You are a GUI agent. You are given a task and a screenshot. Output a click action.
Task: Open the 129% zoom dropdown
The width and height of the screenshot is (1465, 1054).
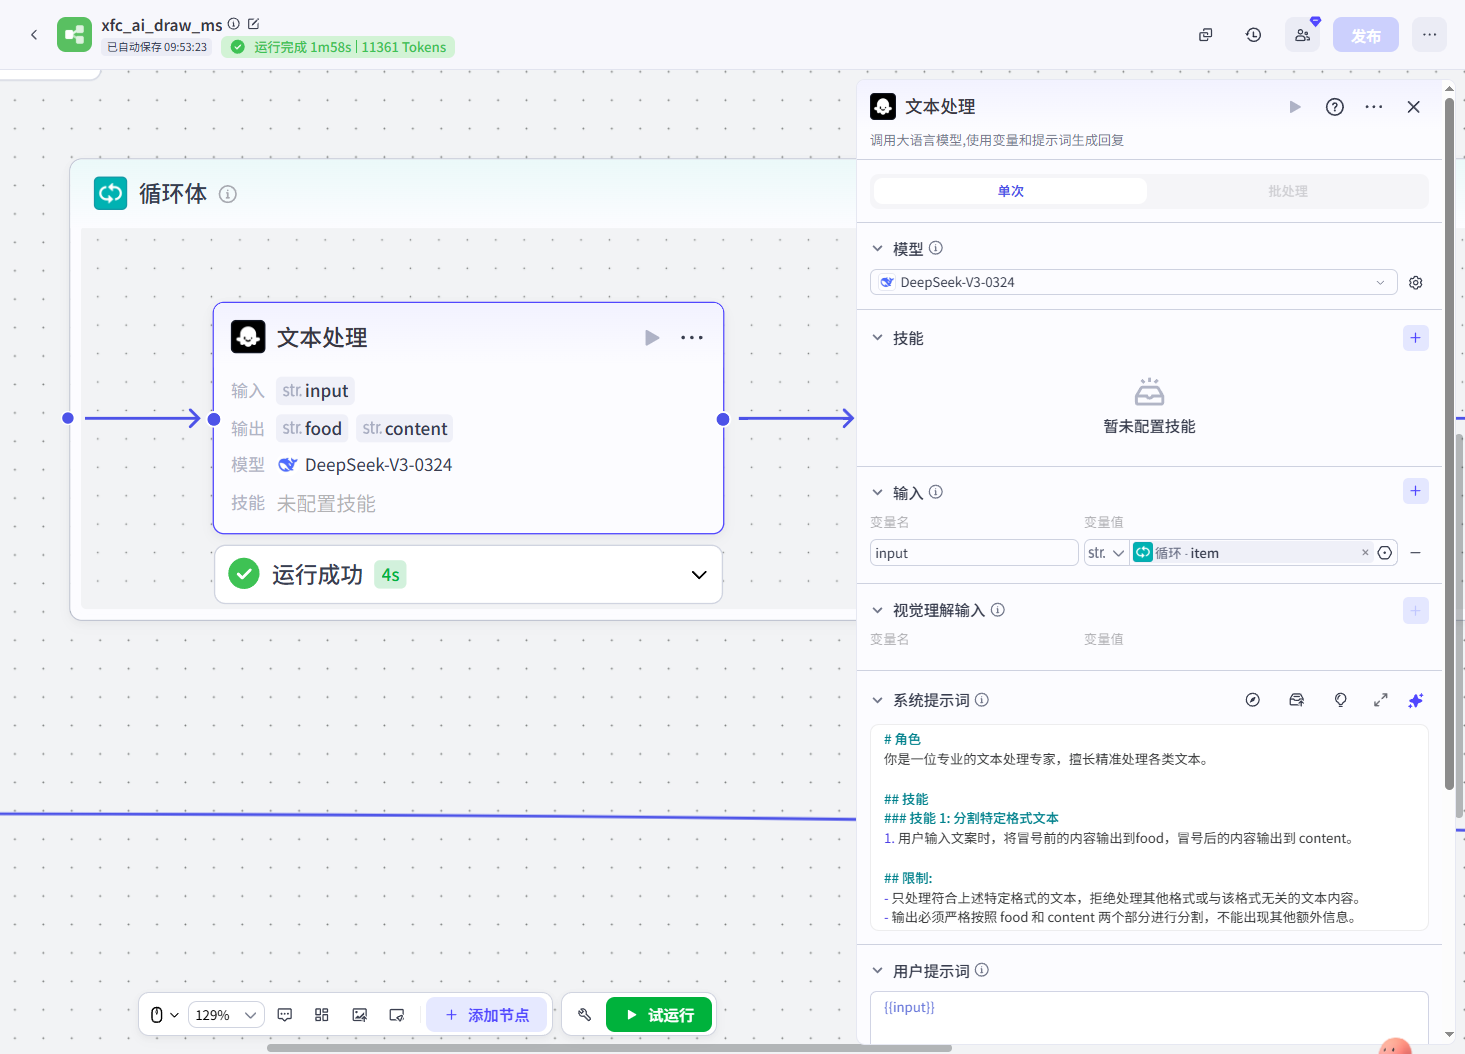(225, 1015)
